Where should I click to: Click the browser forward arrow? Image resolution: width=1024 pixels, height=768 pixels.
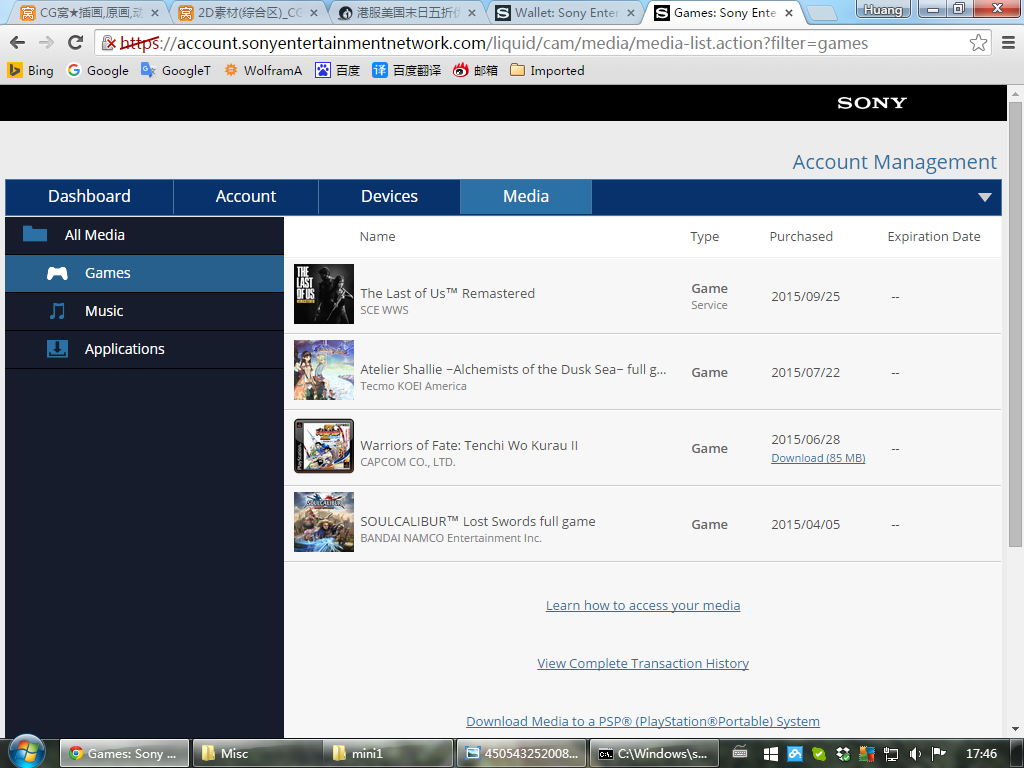coord(46,43)
